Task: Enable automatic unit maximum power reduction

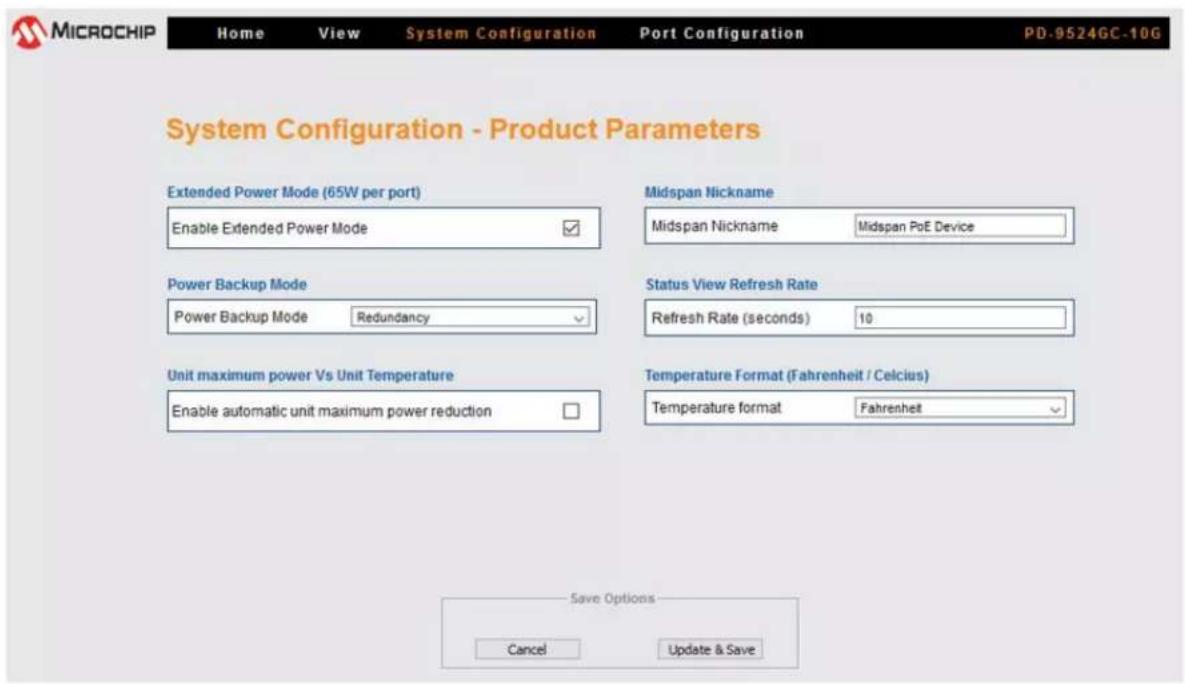Action: click(x=571, y=410)
